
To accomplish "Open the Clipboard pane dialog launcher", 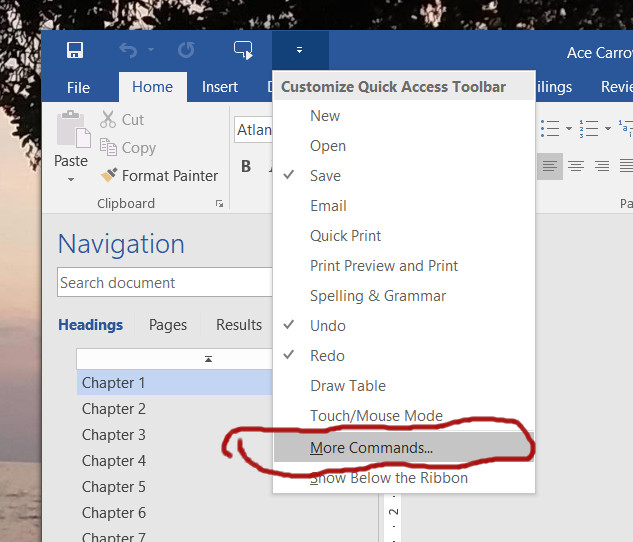I will [219, 204].
